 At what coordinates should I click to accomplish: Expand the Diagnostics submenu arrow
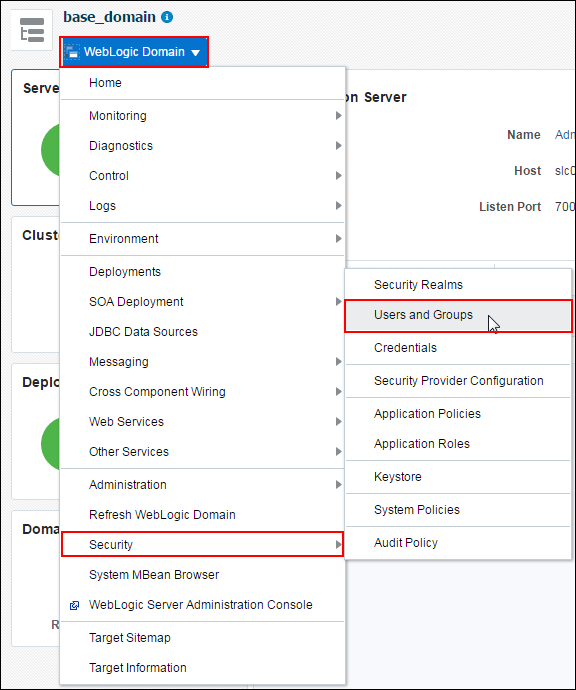[x=338, y=146]
